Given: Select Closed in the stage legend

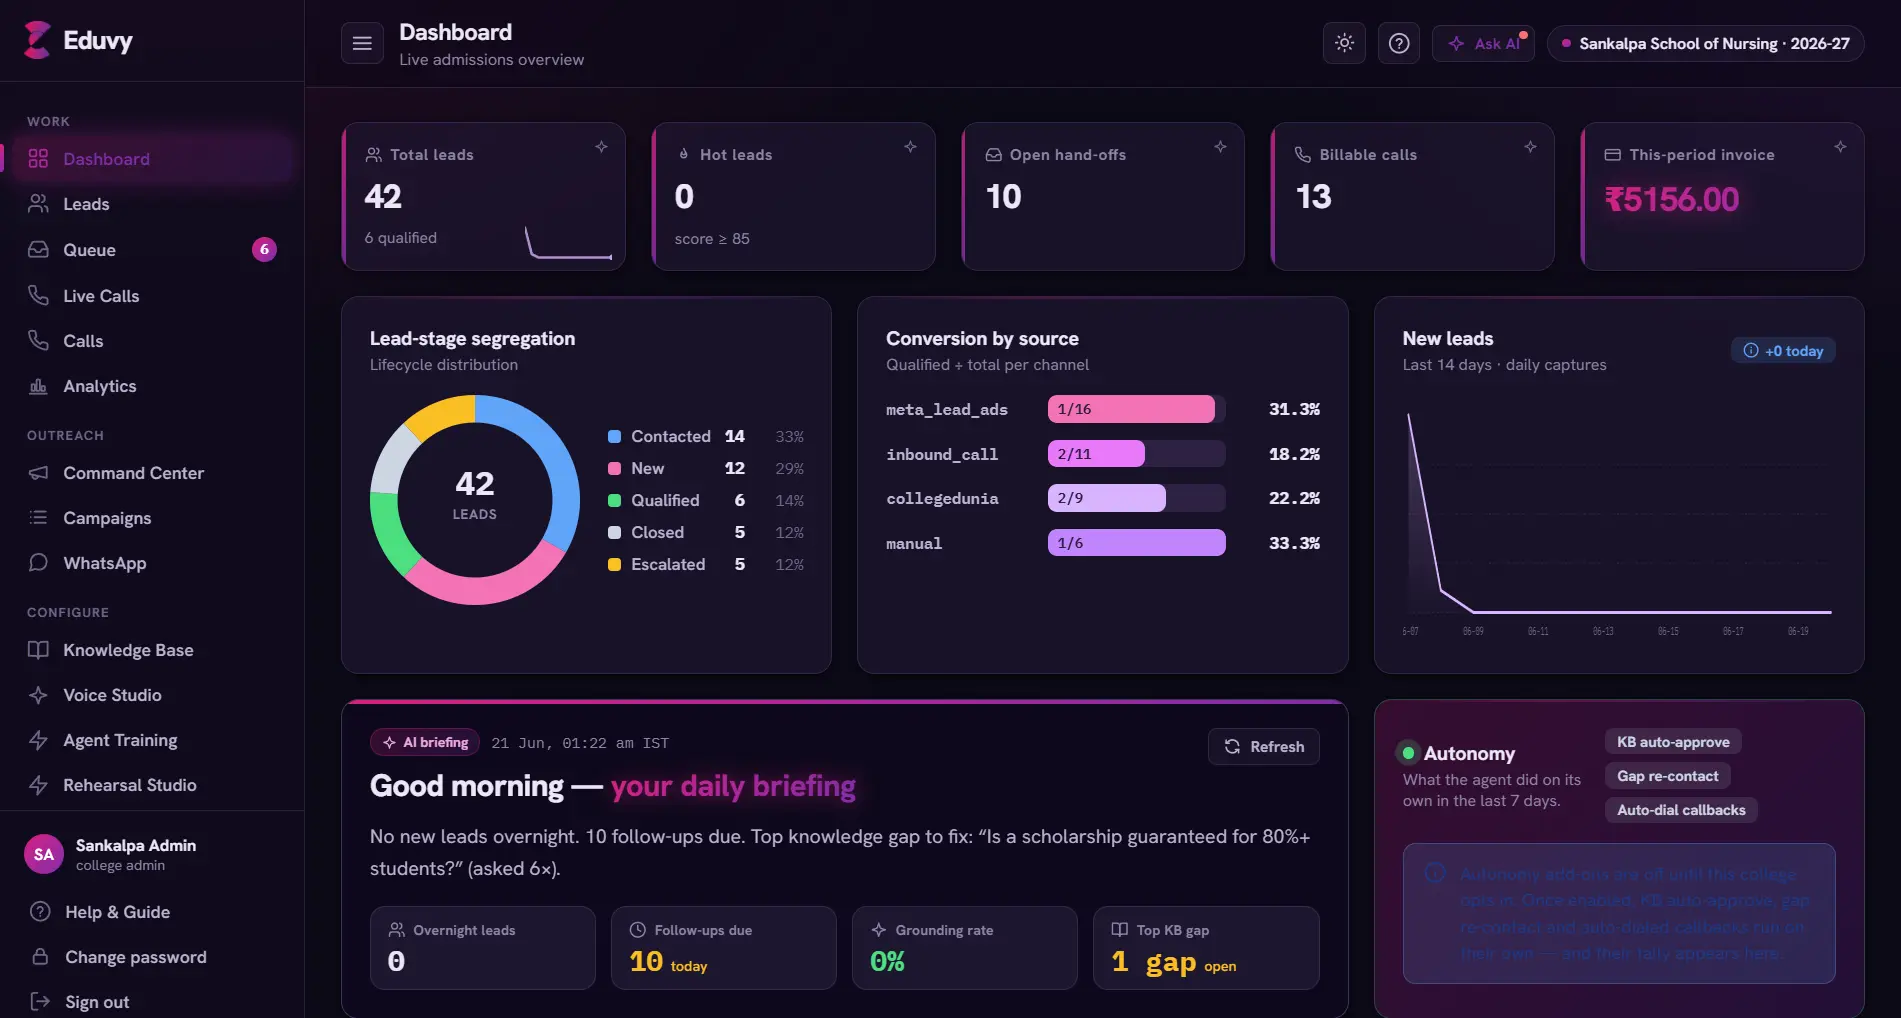Looking at the screenshot, I should pos(706,532).
